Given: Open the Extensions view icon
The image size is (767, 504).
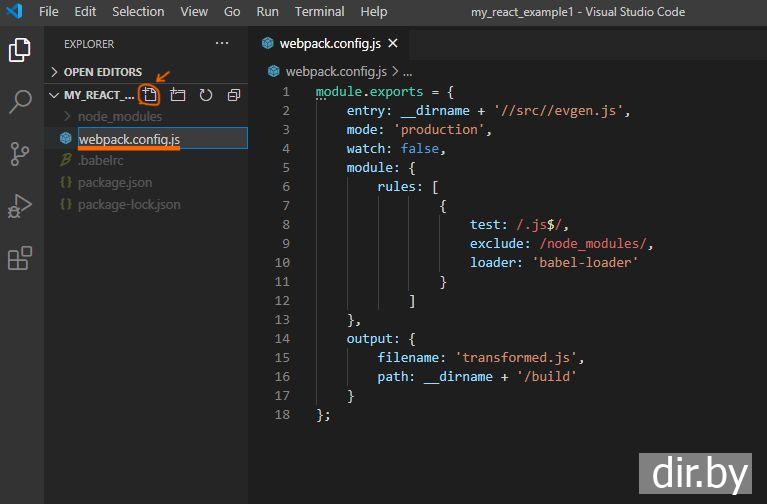Looking at the screenshot, I should coord(20,258).
